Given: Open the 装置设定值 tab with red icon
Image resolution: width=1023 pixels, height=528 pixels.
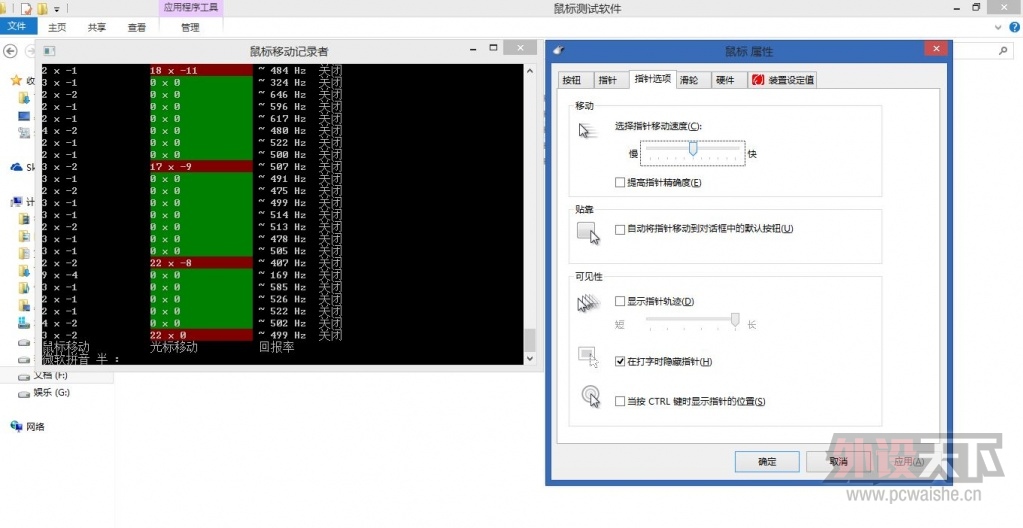Looking at the screenshot, I should pos(782,80).
